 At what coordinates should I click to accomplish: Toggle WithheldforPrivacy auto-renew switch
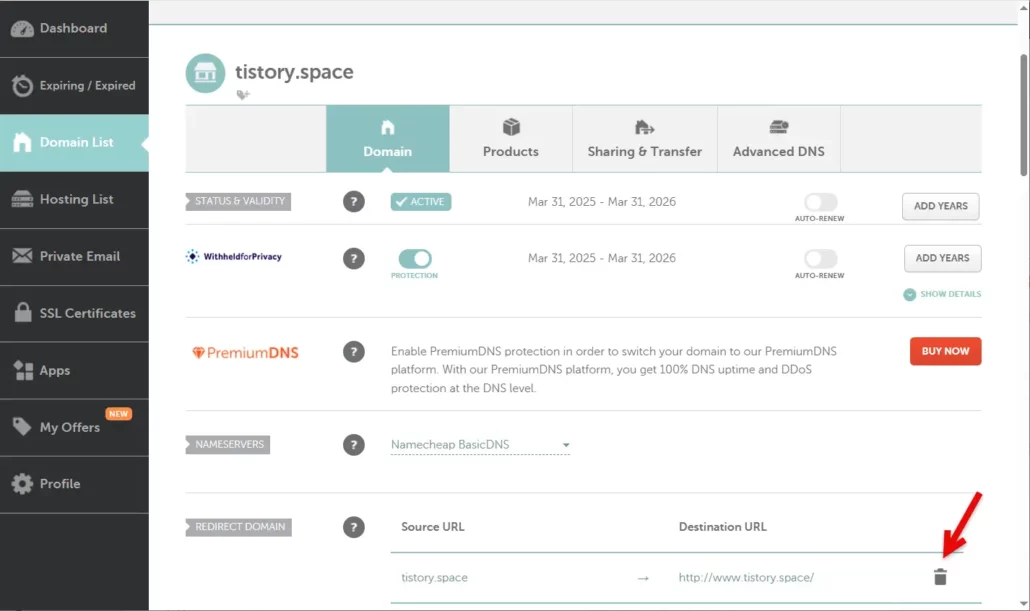(x=820, y=258)
